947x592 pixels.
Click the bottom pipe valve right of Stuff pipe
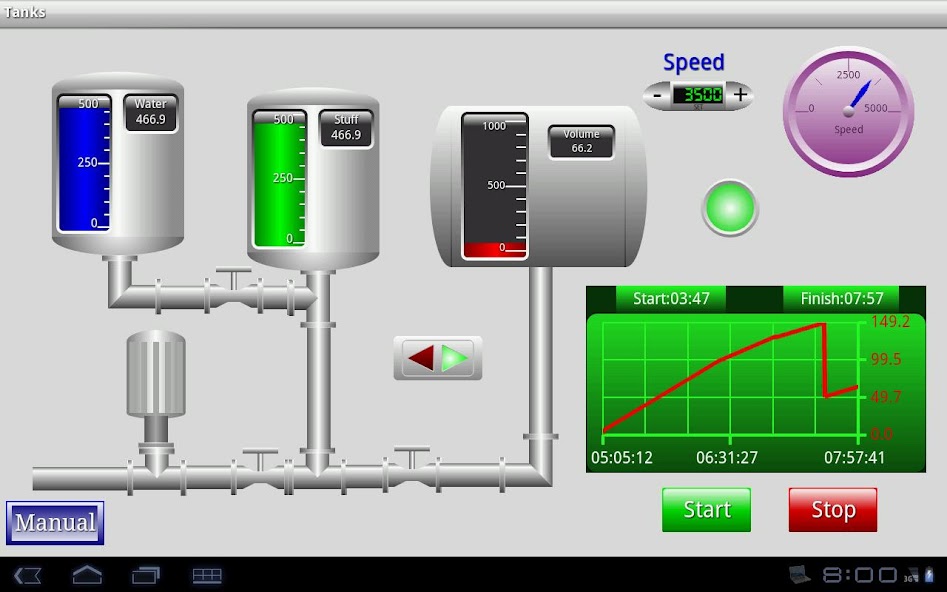(x=411, y=468)
